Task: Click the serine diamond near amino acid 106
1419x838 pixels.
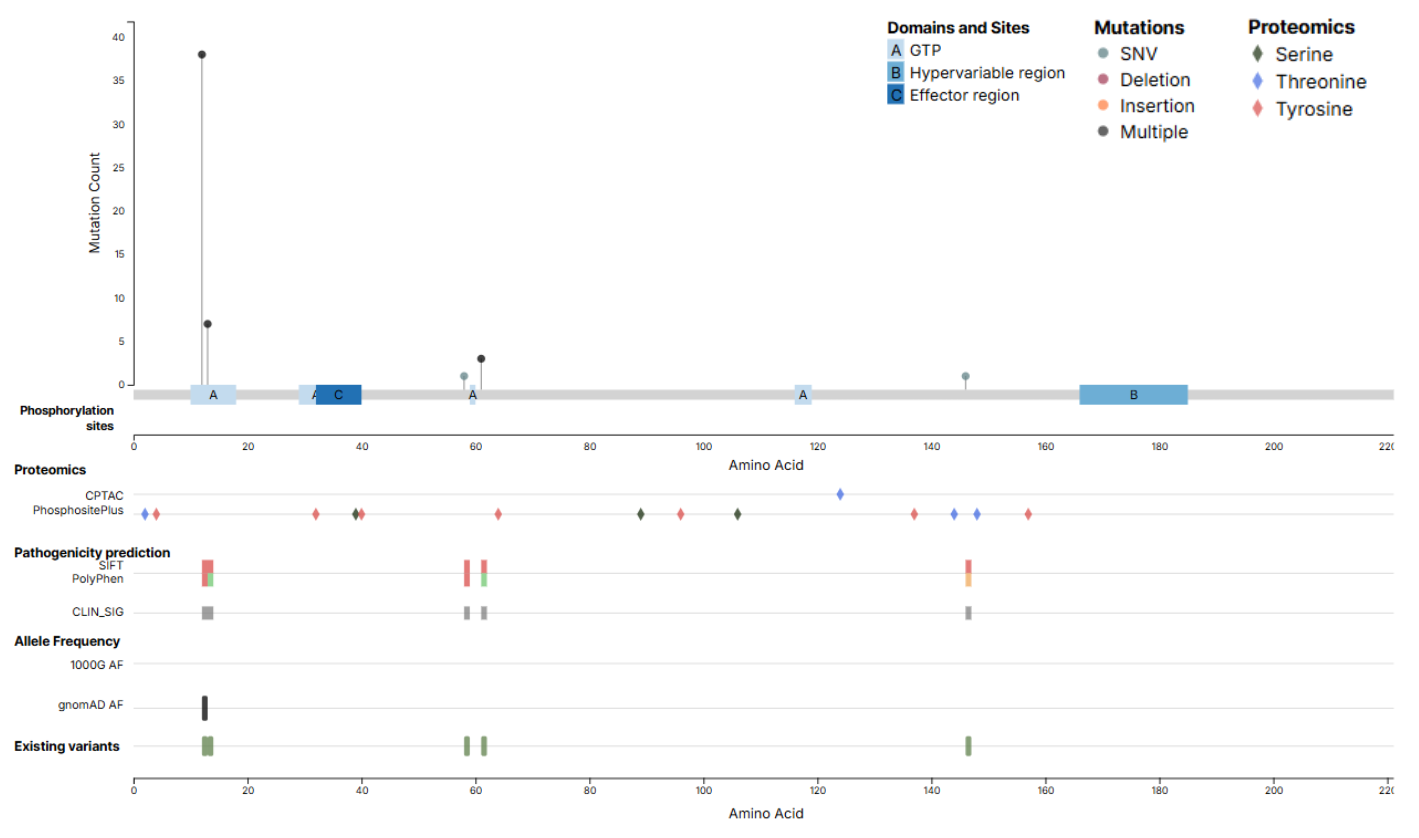Action: pyautogui.click(x=738, y=514)
